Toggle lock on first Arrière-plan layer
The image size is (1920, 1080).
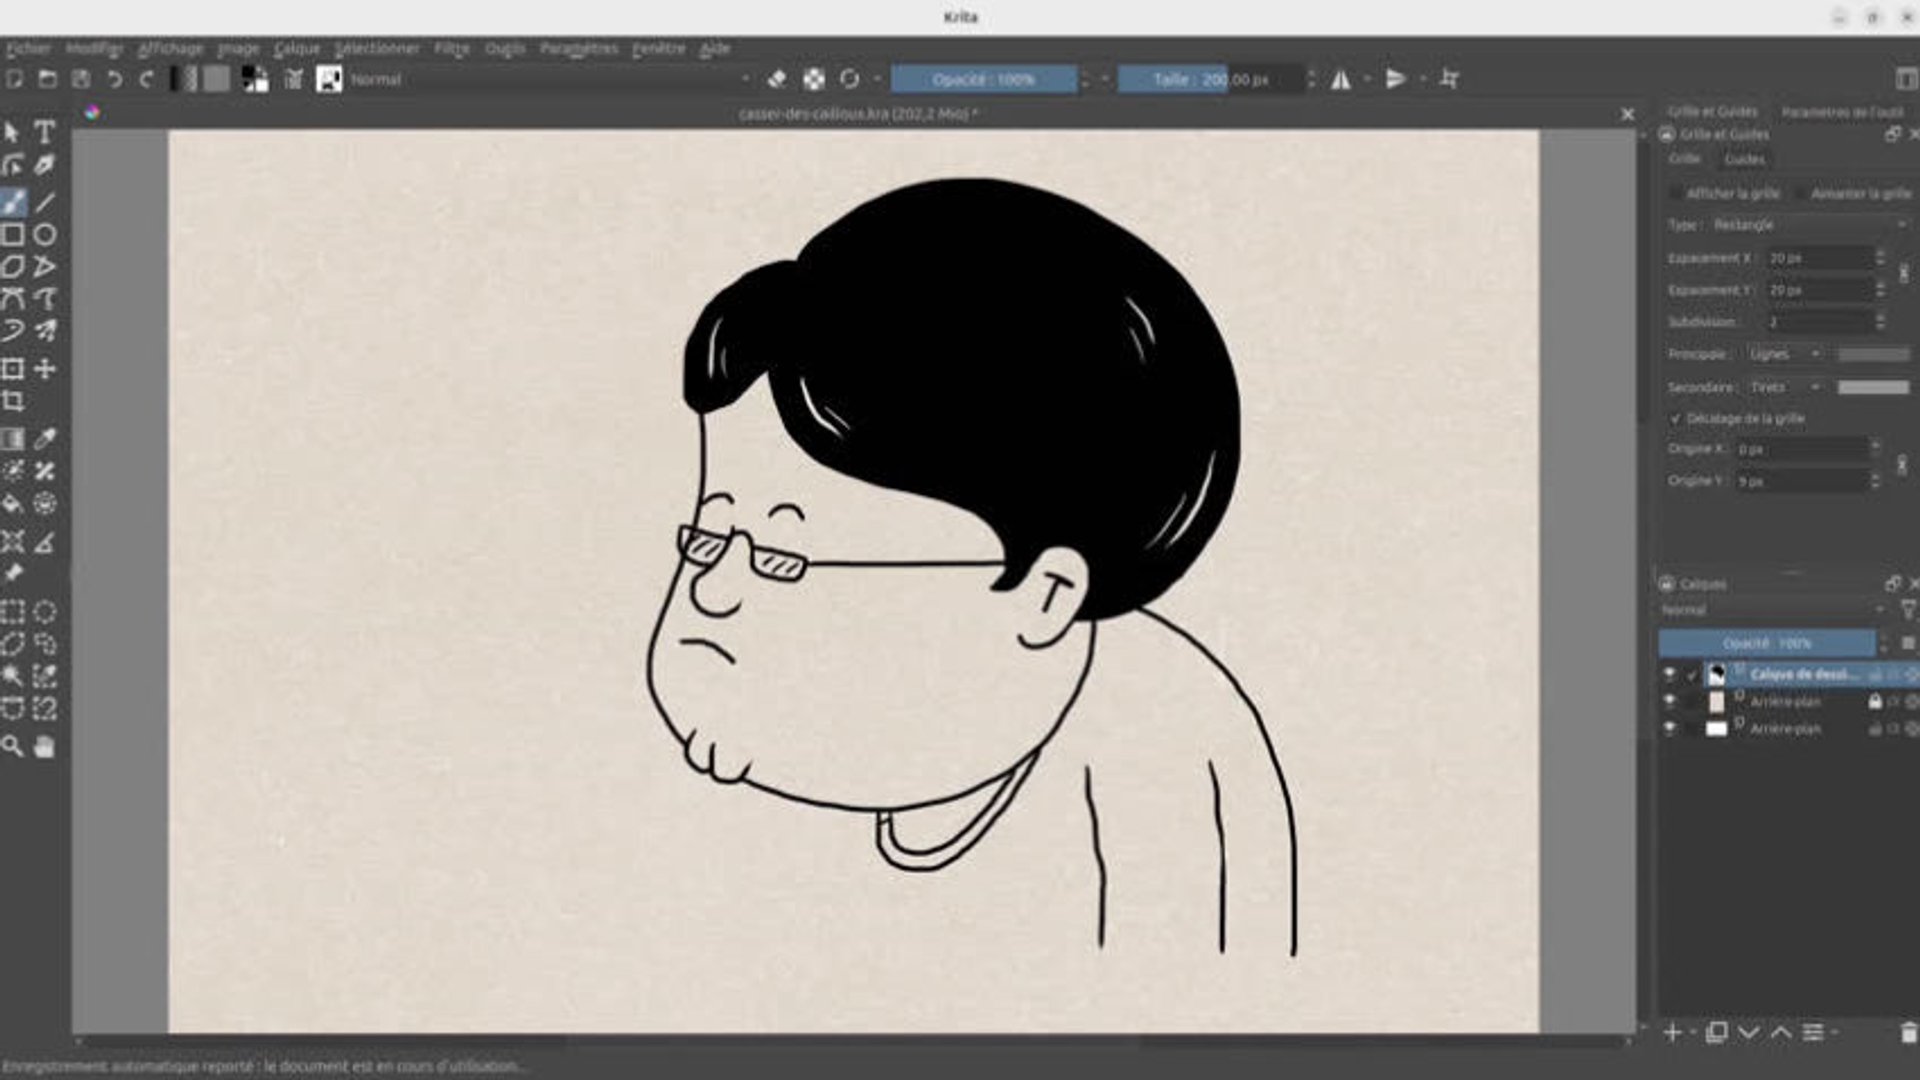coord(1875,702)
